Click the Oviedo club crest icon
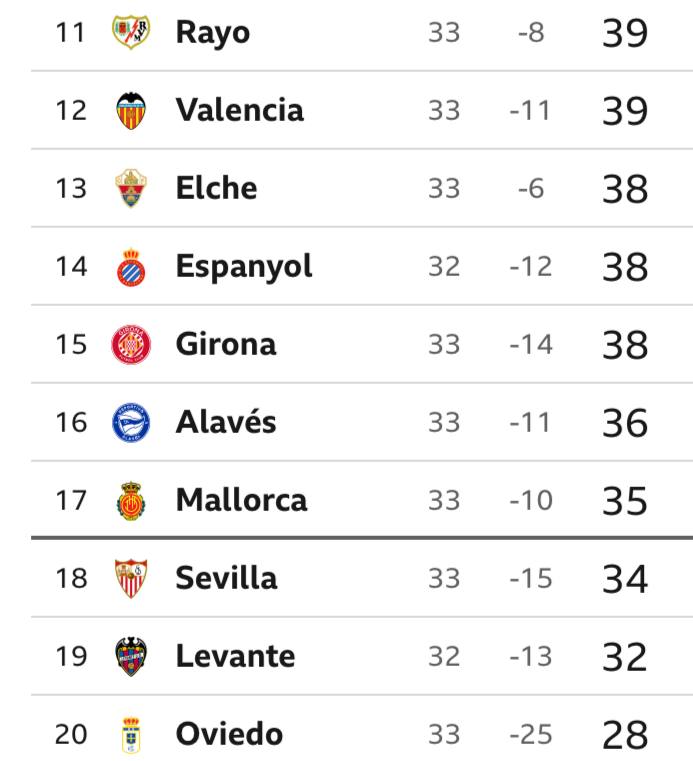This screenshot has height=761, width=693. [x=131, y=735]
